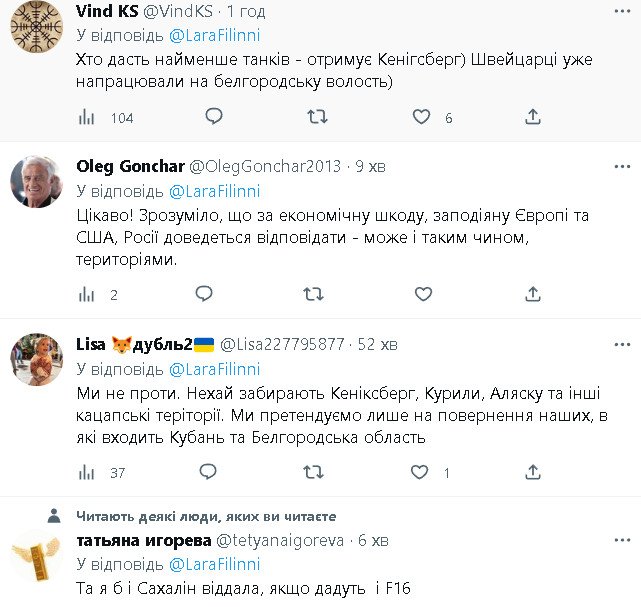This screenshot has height=607, width=641.
Task: Open @LaraFilinni link in татьяна игорева's reply
Action: click(x=214, y=564)
